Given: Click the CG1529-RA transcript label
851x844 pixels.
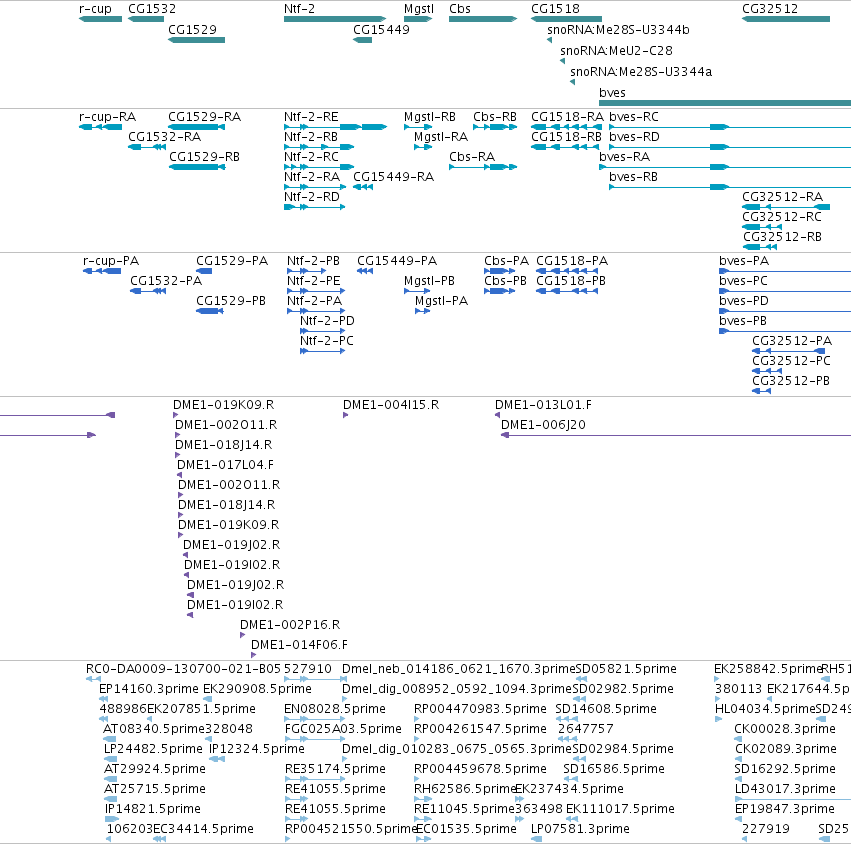Looking at the screenshot, I should [x=205, y=117].
